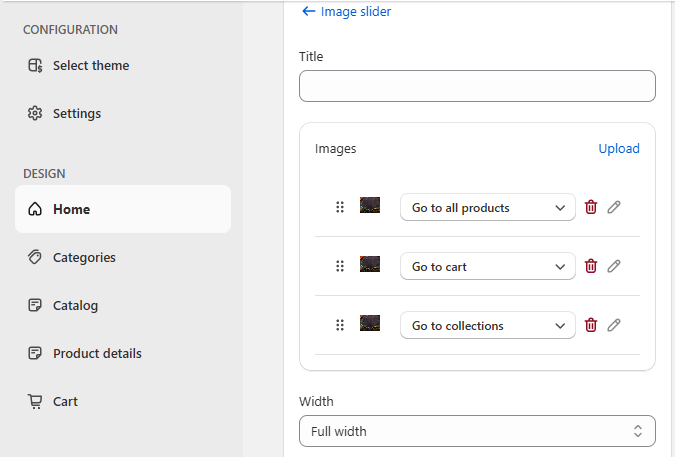The height and width of the screenshot is (457, 675).
Task: Open the Full width dropdown
Action: (477, 431)
